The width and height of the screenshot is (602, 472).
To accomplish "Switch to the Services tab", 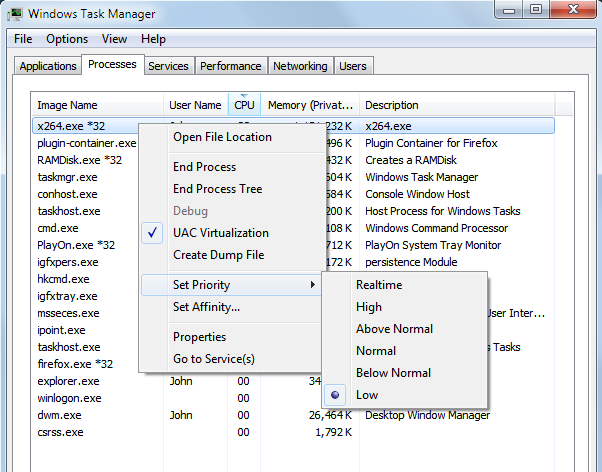I will [168, 66].
